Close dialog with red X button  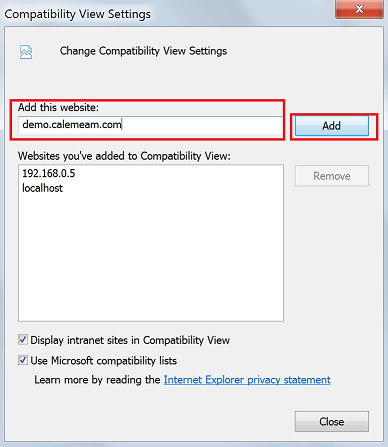(359, 9)
